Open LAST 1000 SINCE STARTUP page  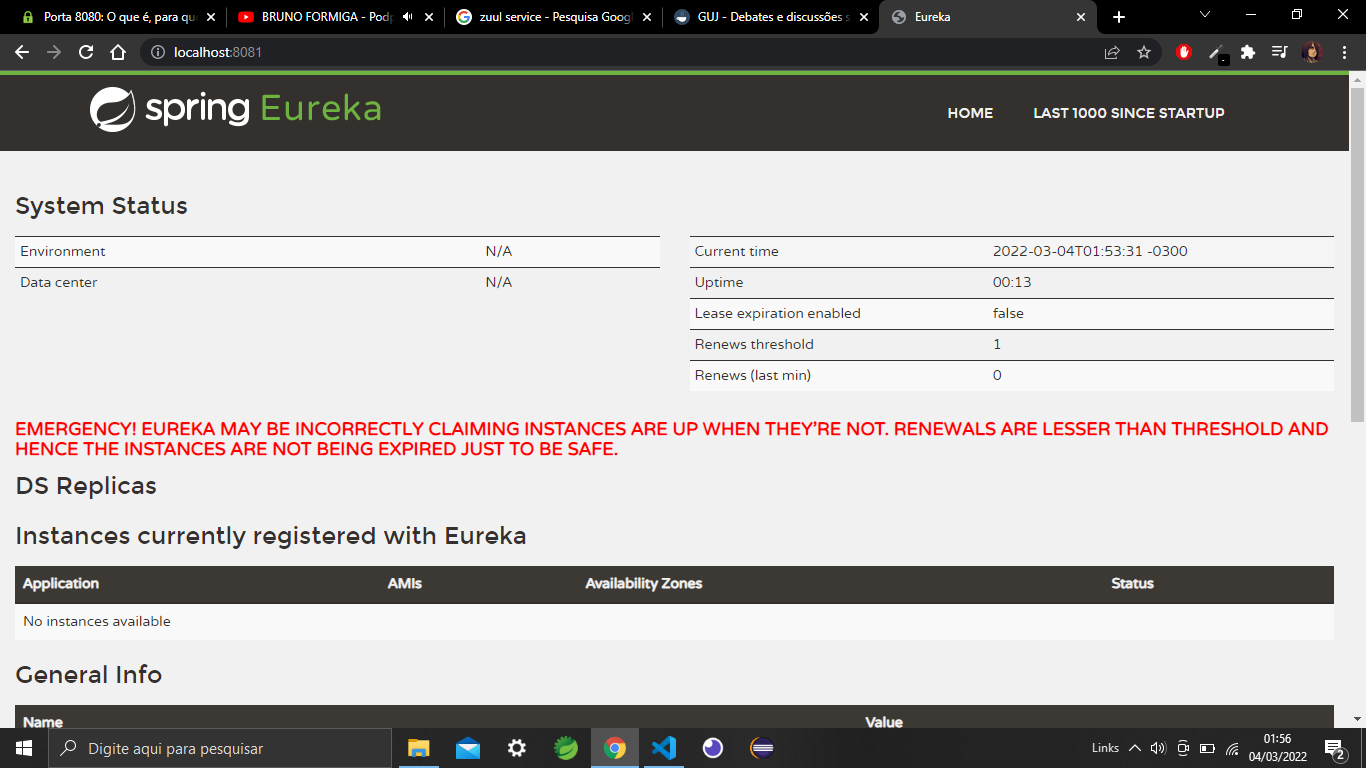[1129, 113]
